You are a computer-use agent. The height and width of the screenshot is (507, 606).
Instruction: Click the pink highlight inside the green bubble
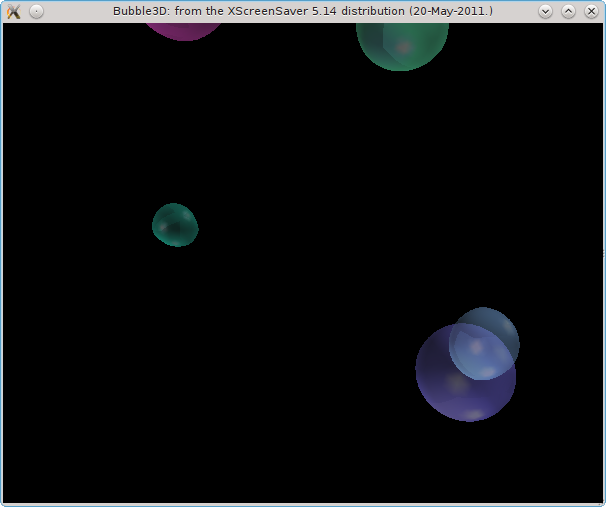click(404, 47)
